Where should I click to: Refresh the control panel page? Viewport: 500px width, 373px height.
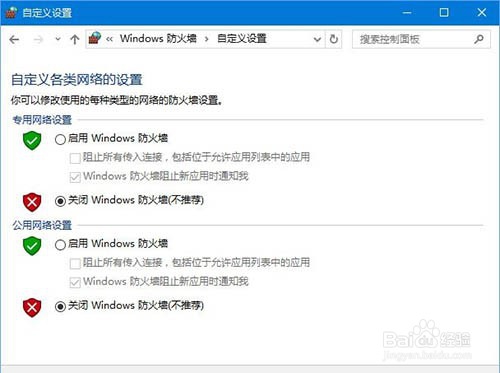(x=334, y=39)
